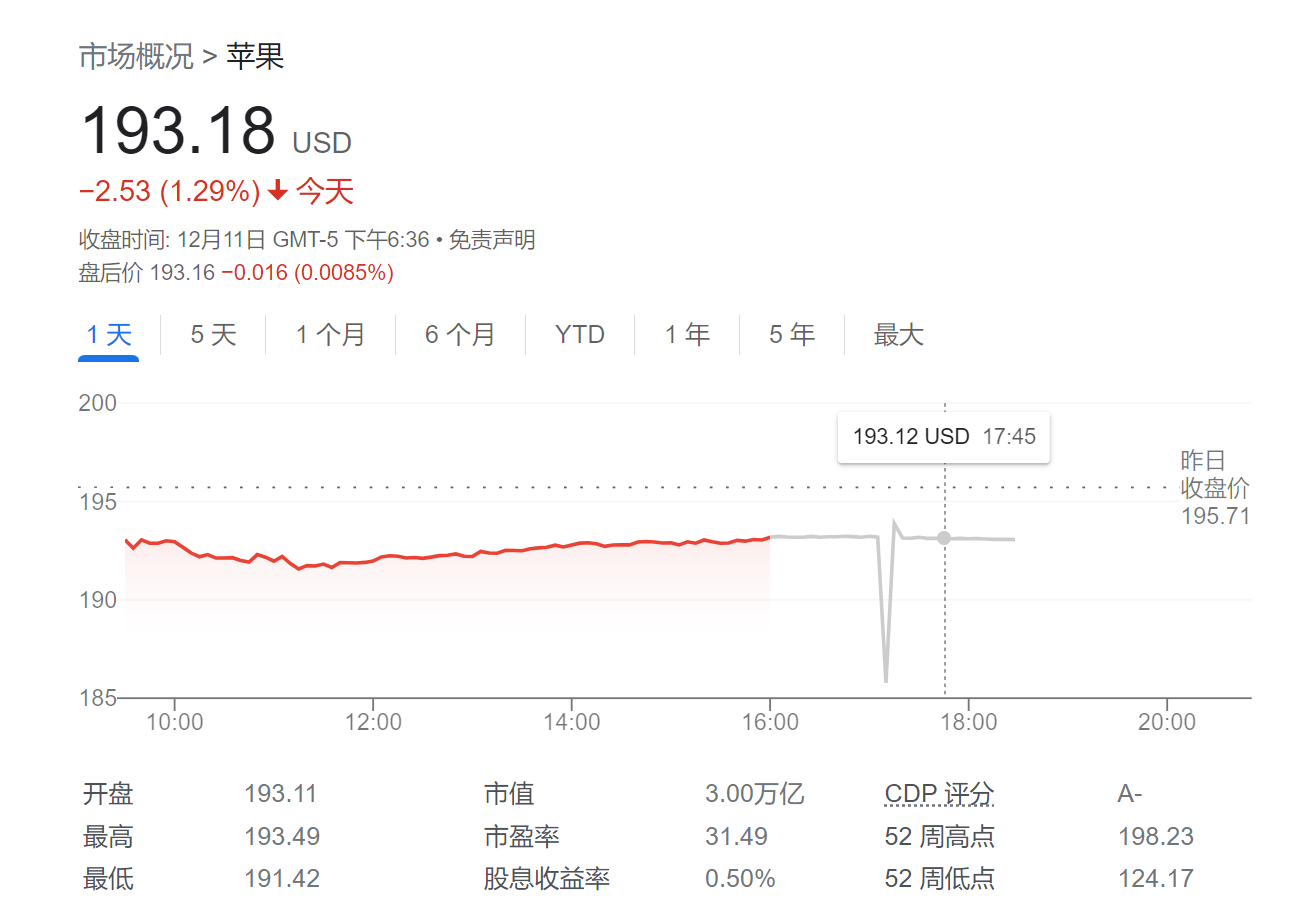This screenshot has height=909, width=1301.
Task: Switch to the 5 天 time range tab
Action: click(x=212, y=335)
